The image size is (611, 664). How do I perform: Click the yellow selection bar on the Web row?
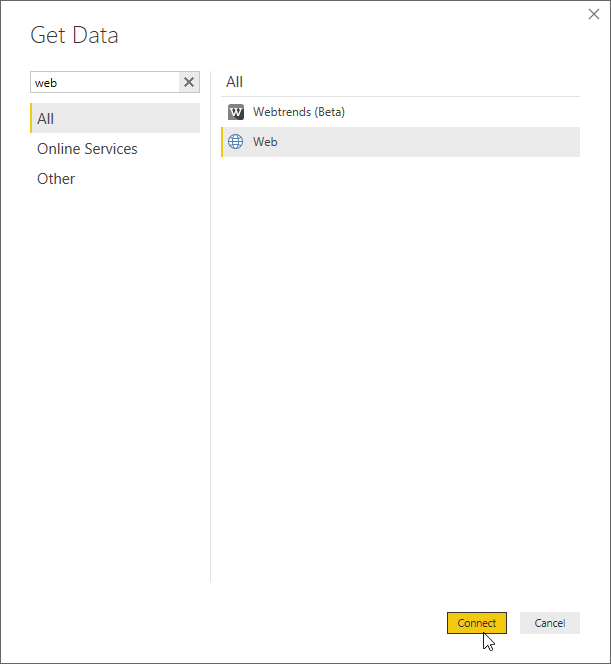click(x=222, y=142)
